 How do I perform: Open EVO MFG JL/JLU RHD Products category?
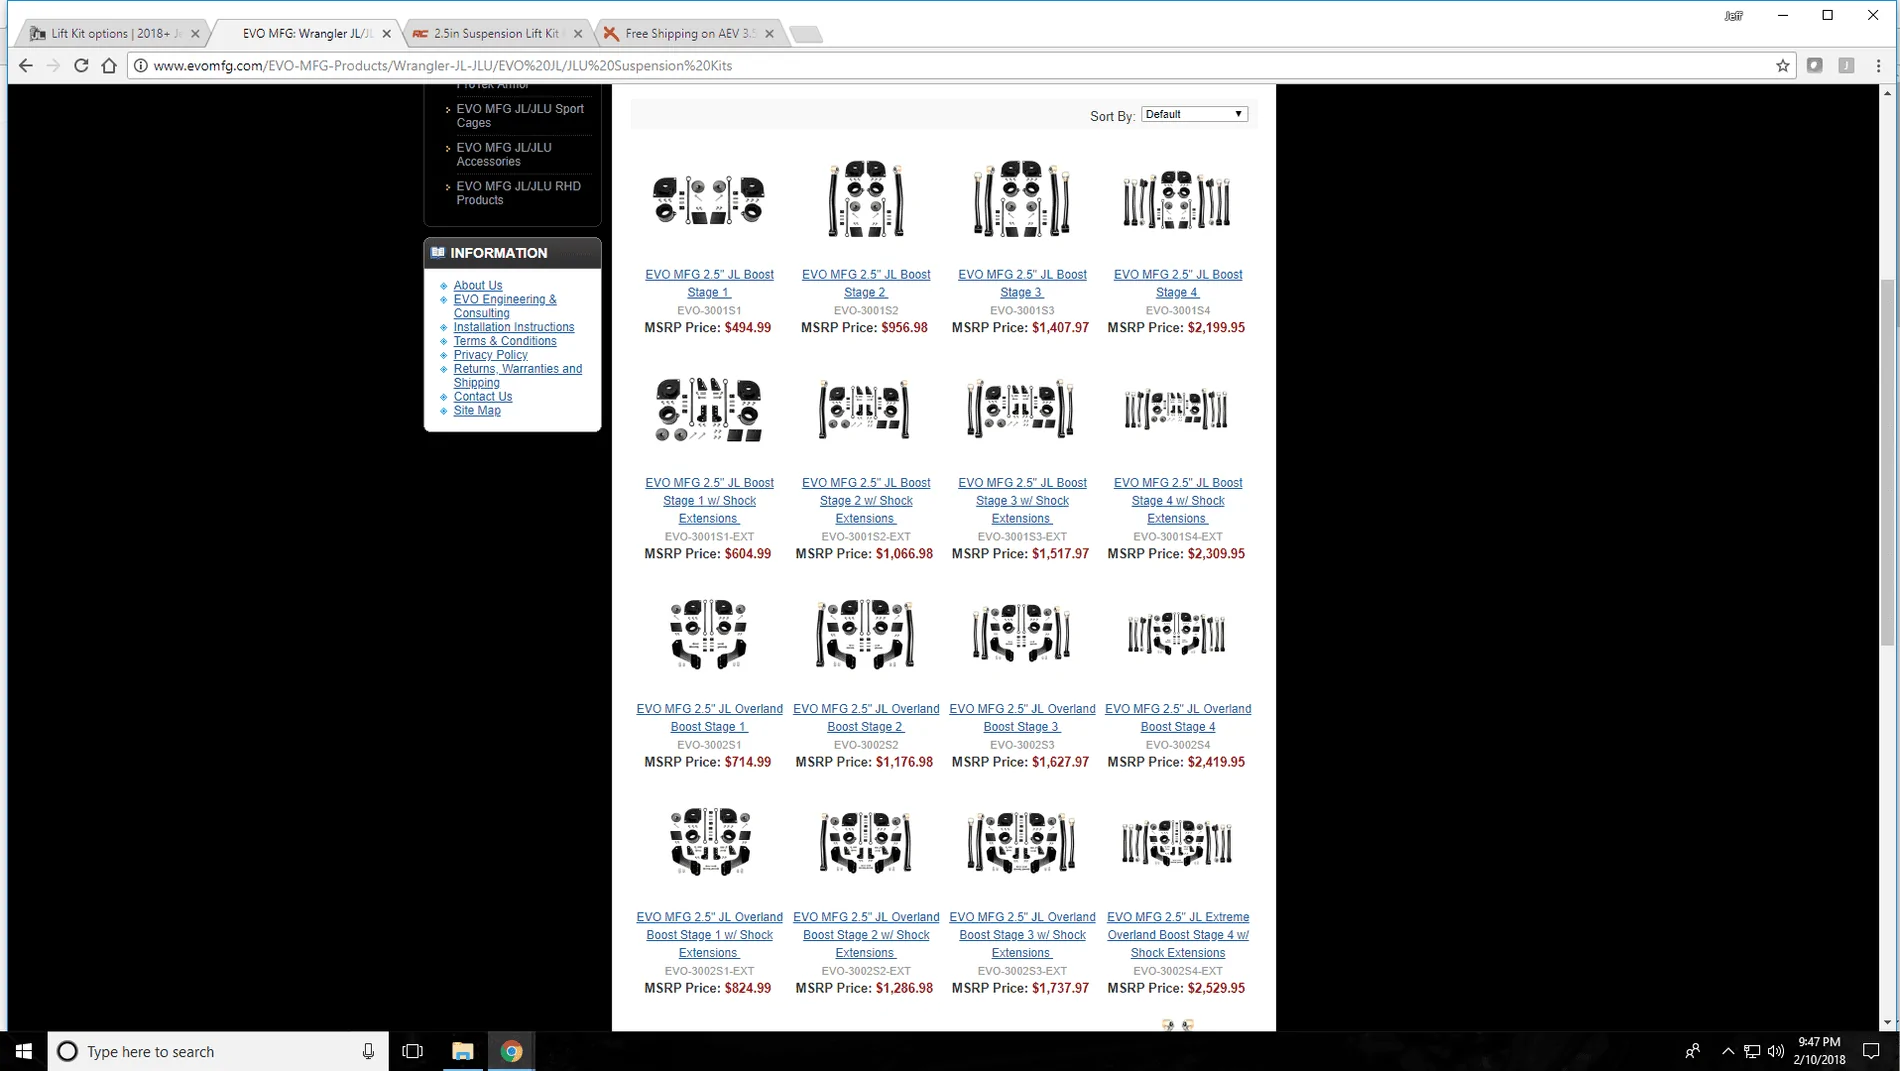518,193
